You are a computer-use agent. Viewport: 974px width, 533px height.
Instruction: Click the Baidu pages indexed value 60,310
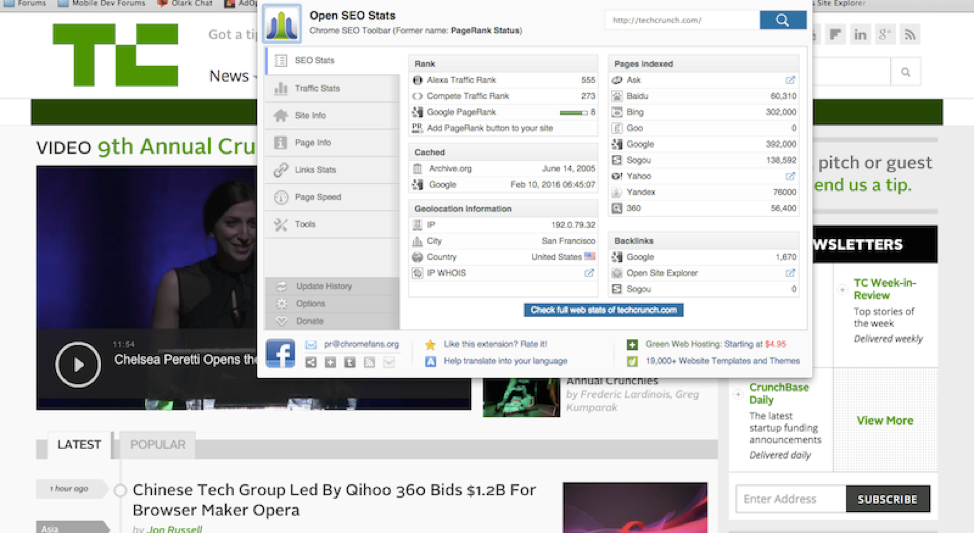(783, 96)
